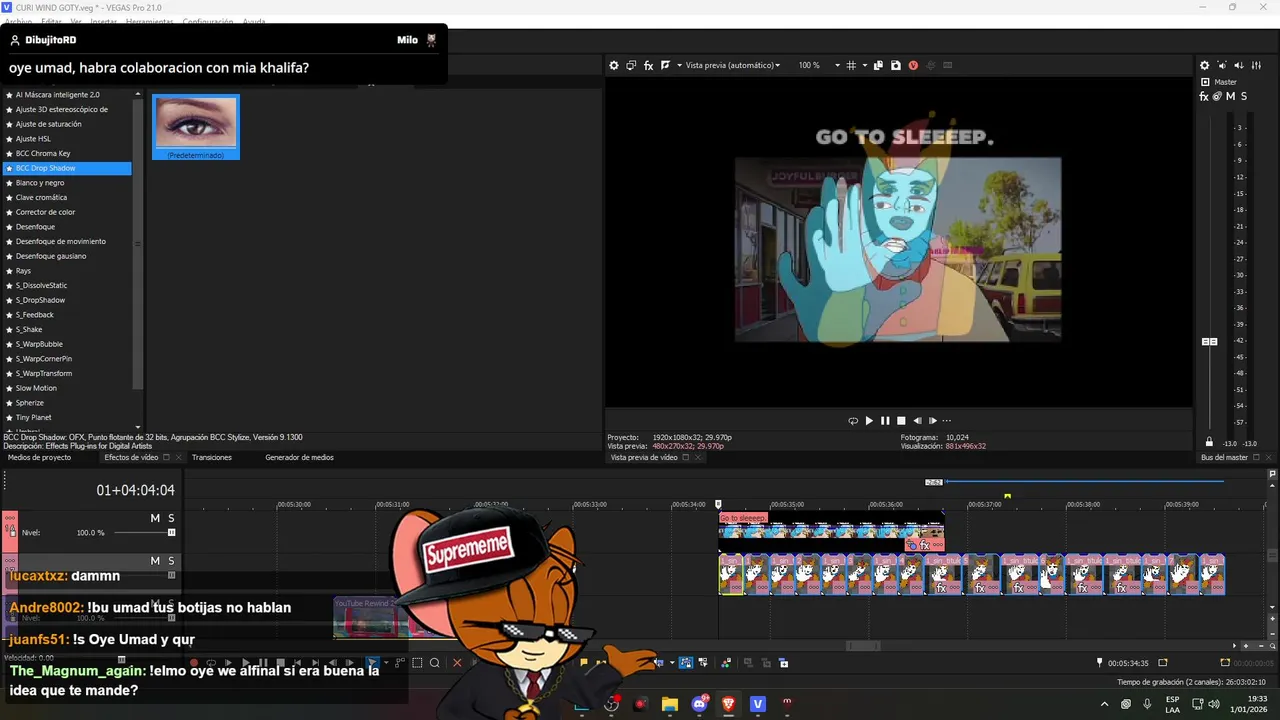1280x720 pixels.
Task: Click the red V icon in preview toolbar
Action: [x=913, y=65]
